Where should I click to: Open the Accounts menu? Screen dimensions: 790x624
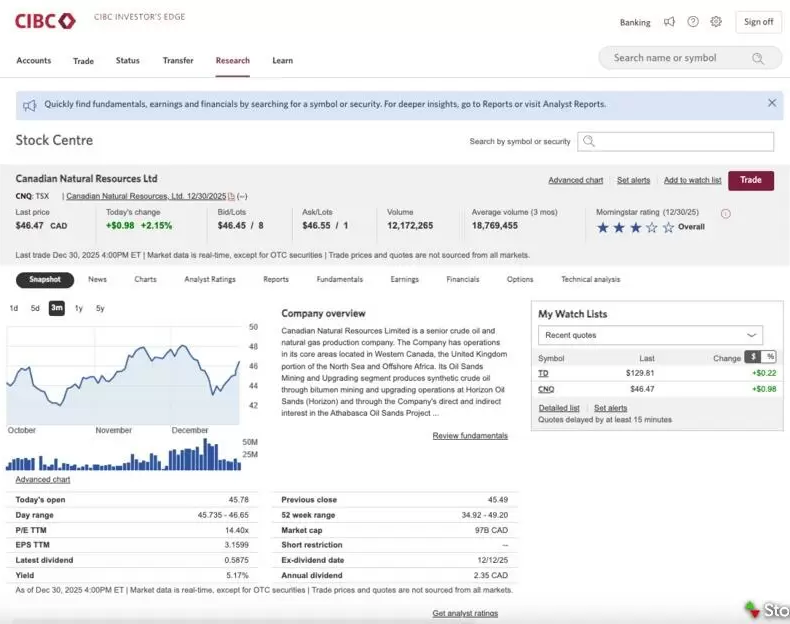tap(34, 60)
